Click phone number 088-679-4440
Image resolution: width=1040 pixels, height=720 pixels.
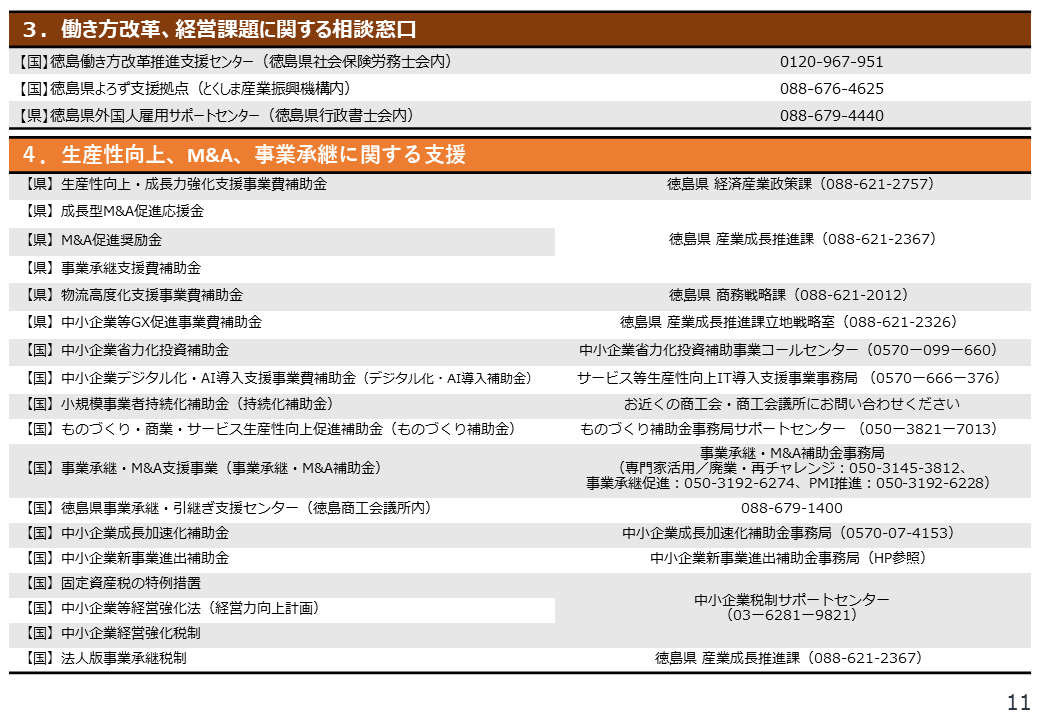tap(832, 116)
